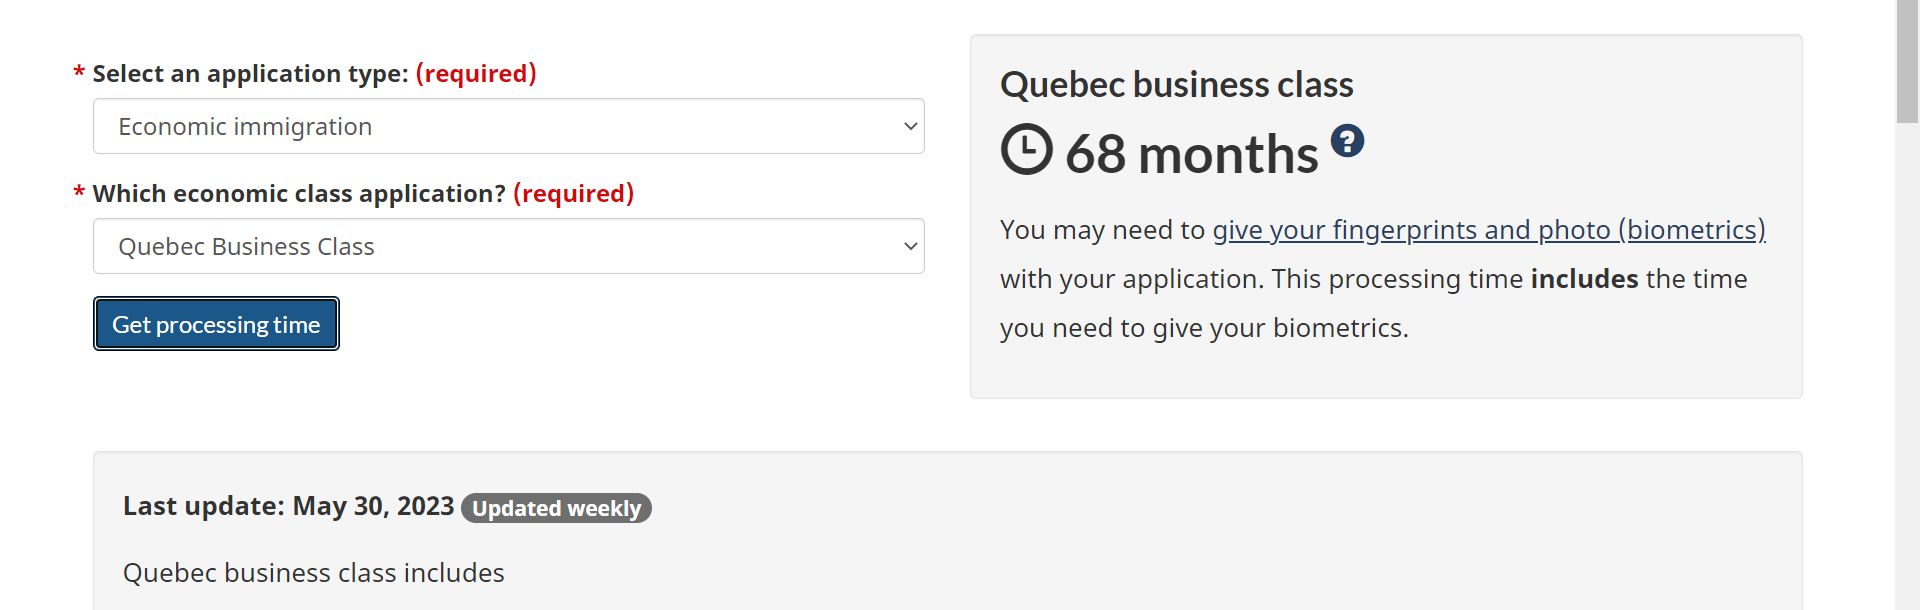Open the application type dropdown showing Economic immigration
Image resolution: width=1920 pixels, height=610 pixels.
[508, 126]
